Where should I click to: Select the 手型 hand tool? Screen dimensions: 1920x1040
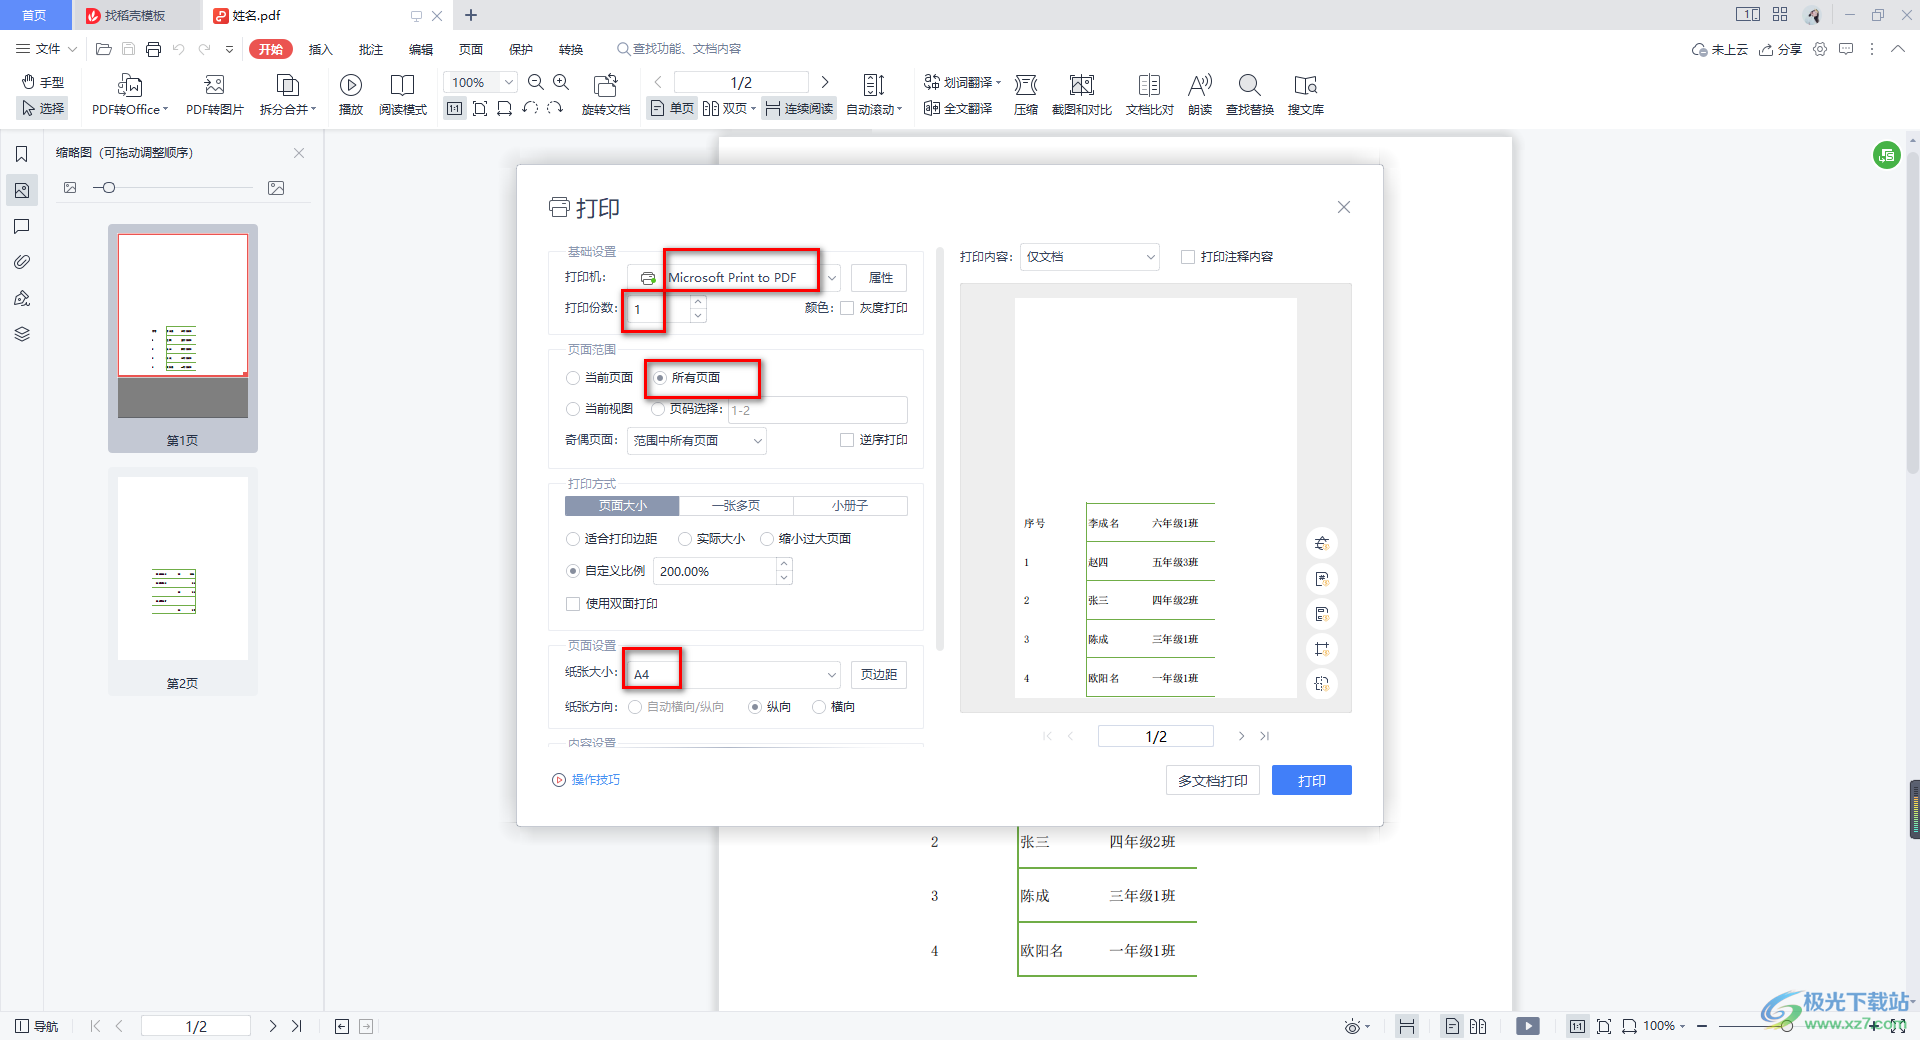pos(43,82)
